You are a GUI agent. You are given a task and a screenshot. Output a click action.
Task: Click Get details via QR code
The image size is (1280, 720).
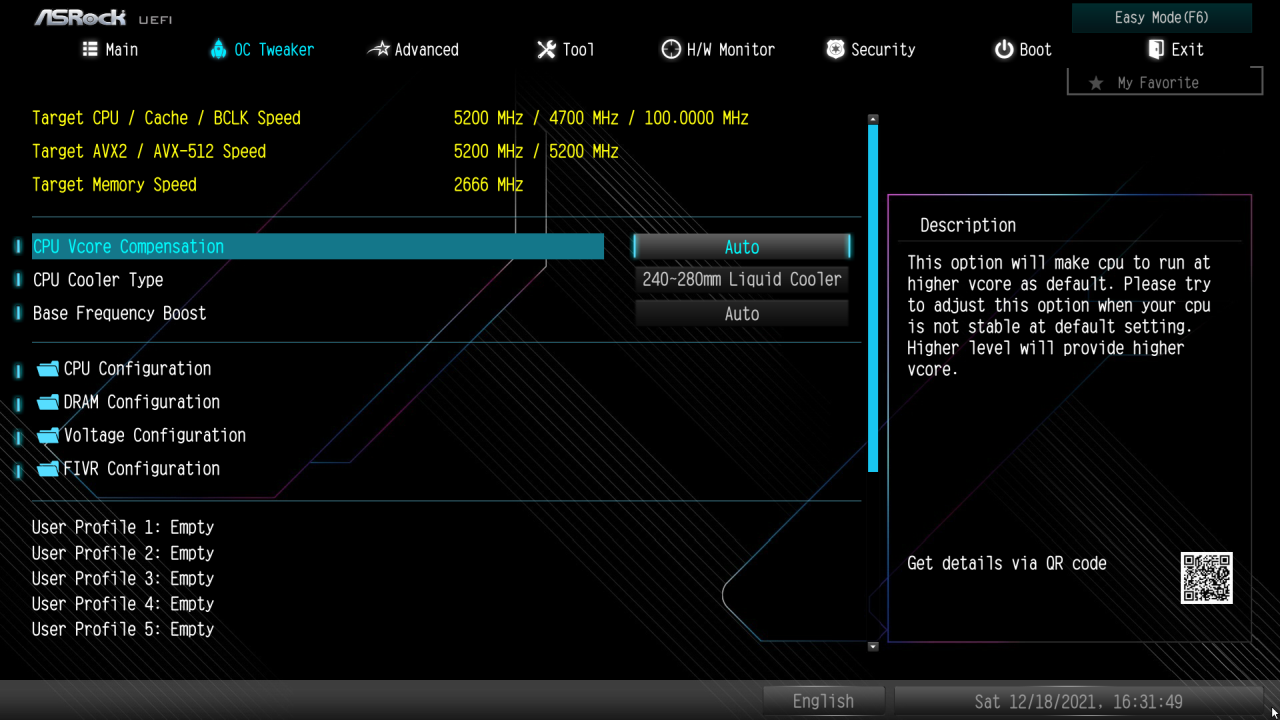(x=1007, y=564)
